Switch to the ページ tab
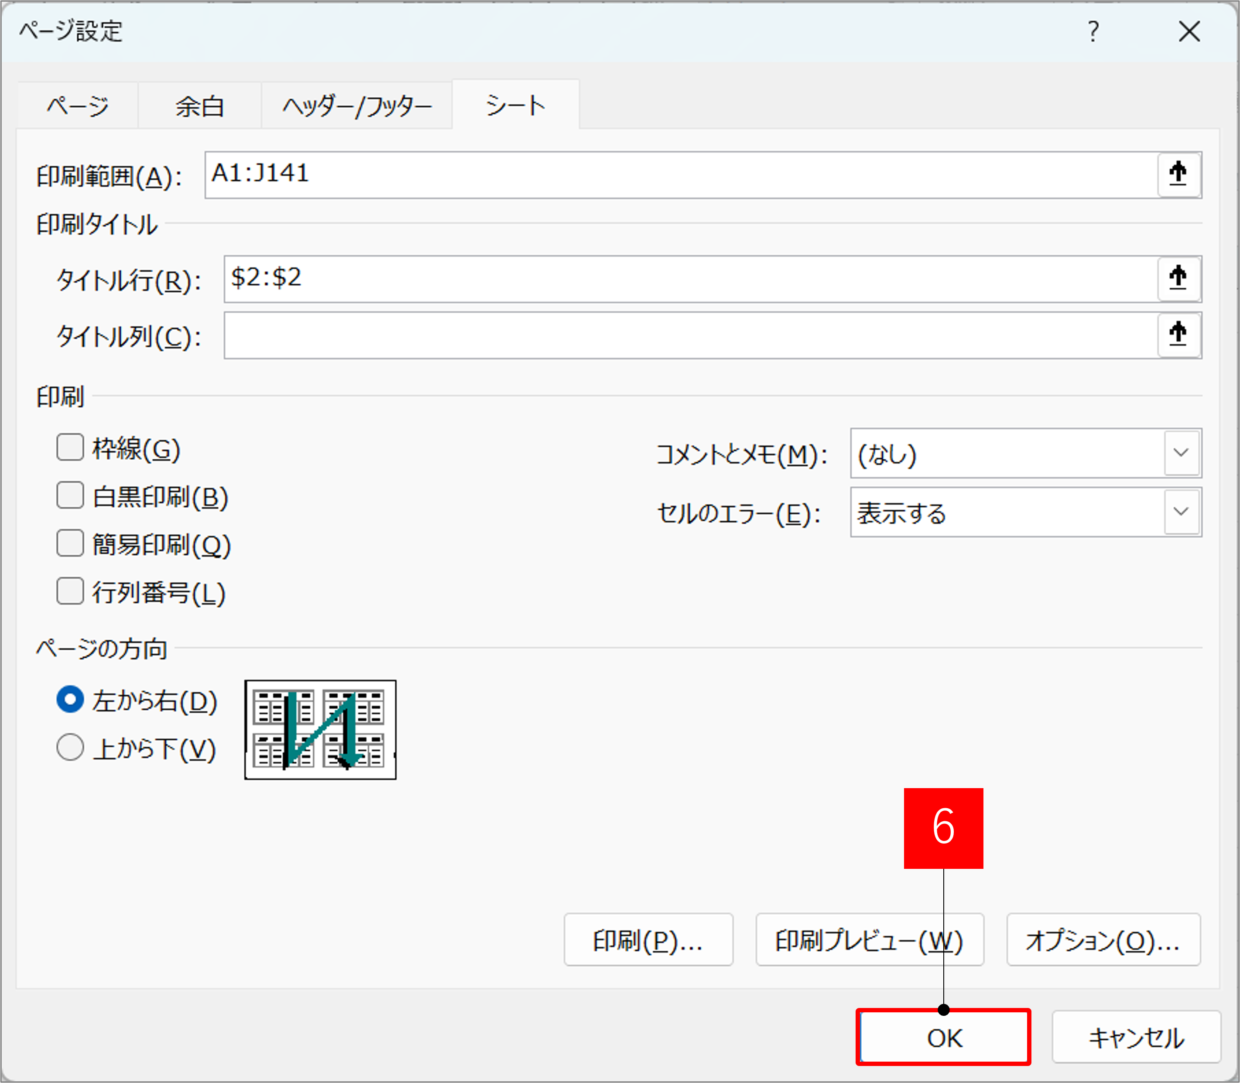Viewport: 1240px width, 1083px height. (78, 106)
